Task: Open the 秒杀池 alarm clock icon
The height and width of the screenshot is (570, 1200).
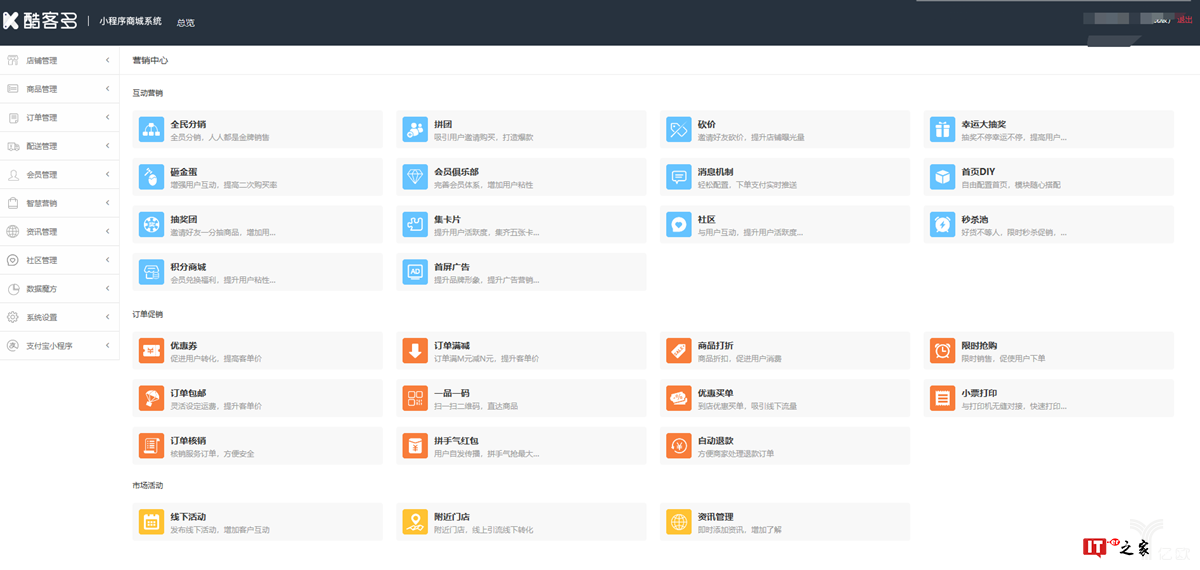Action: (x=942, y=224)
